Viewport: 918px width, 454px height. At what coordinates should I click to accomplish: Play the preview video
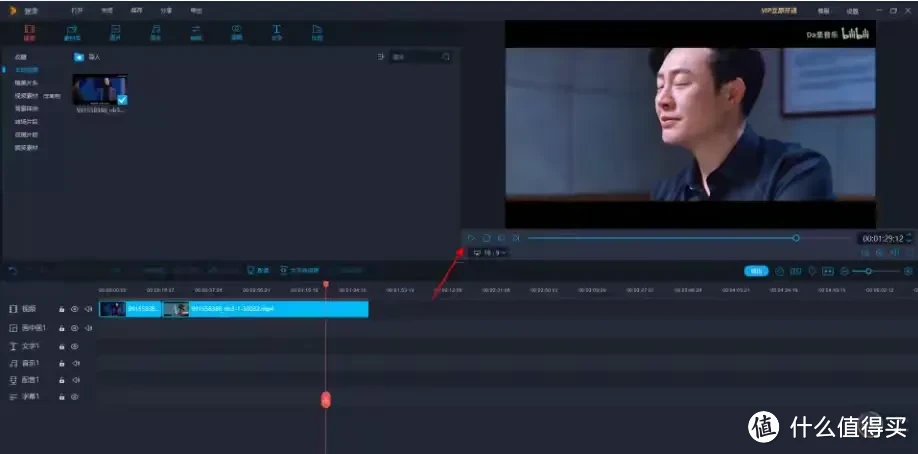point(471,238)
